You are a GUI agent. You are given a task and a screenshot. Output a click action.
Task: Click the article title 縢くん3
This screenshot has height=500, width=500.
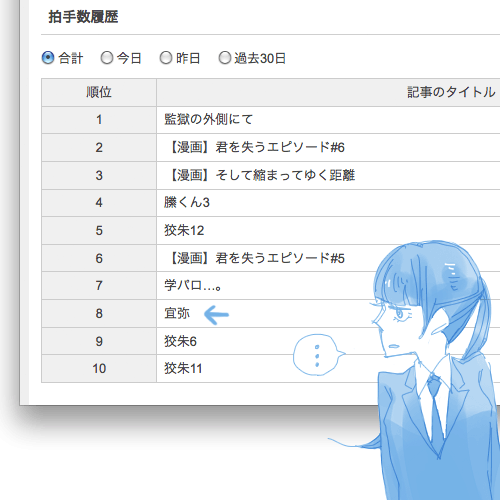(x=187, y=202)
